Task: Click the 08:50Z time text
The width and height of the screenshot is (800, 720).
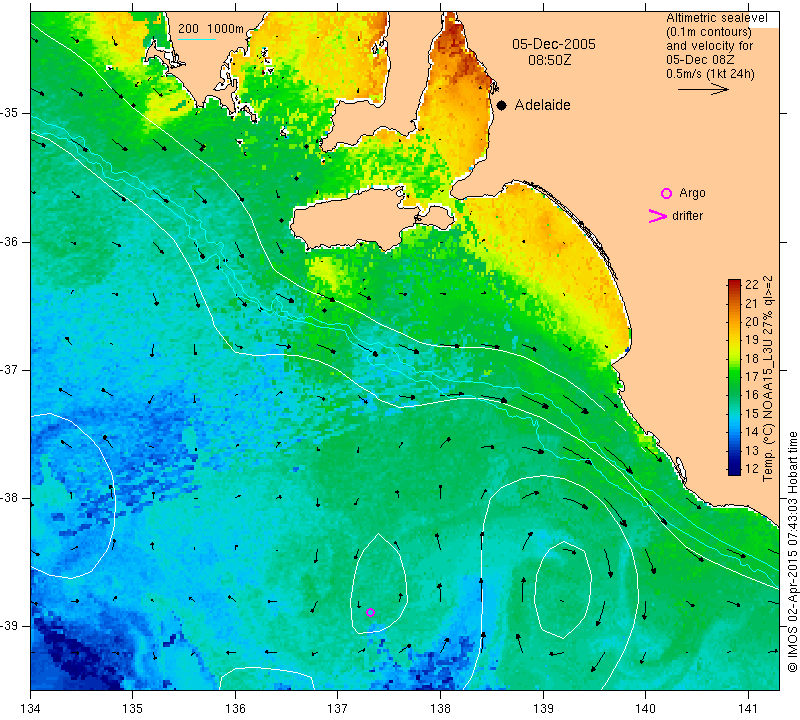Action: point(549,61)
